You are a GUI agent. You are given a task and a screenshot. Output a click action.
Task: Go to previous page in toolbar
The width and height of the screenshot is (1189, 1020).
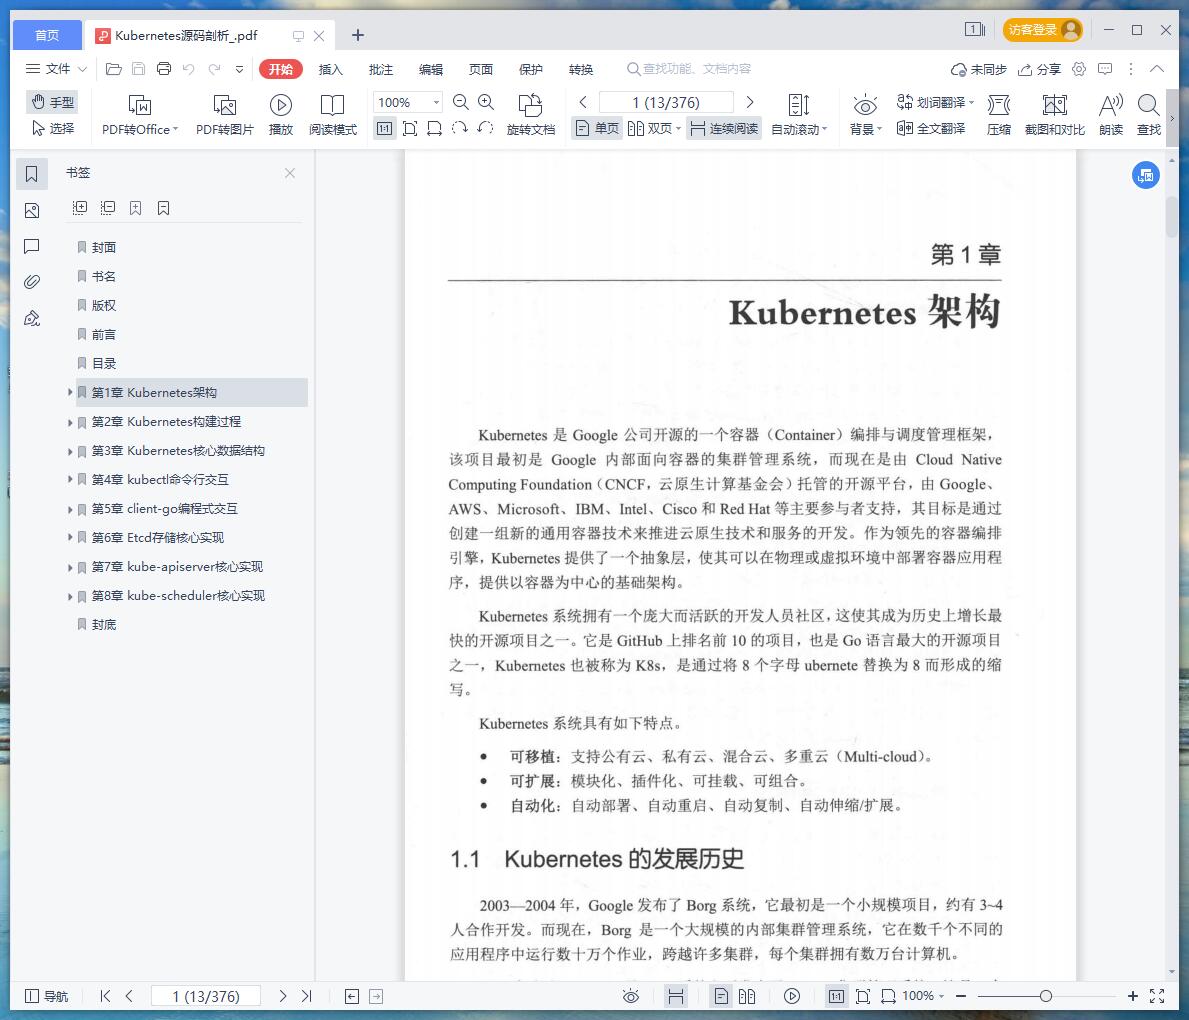point(582,102)
